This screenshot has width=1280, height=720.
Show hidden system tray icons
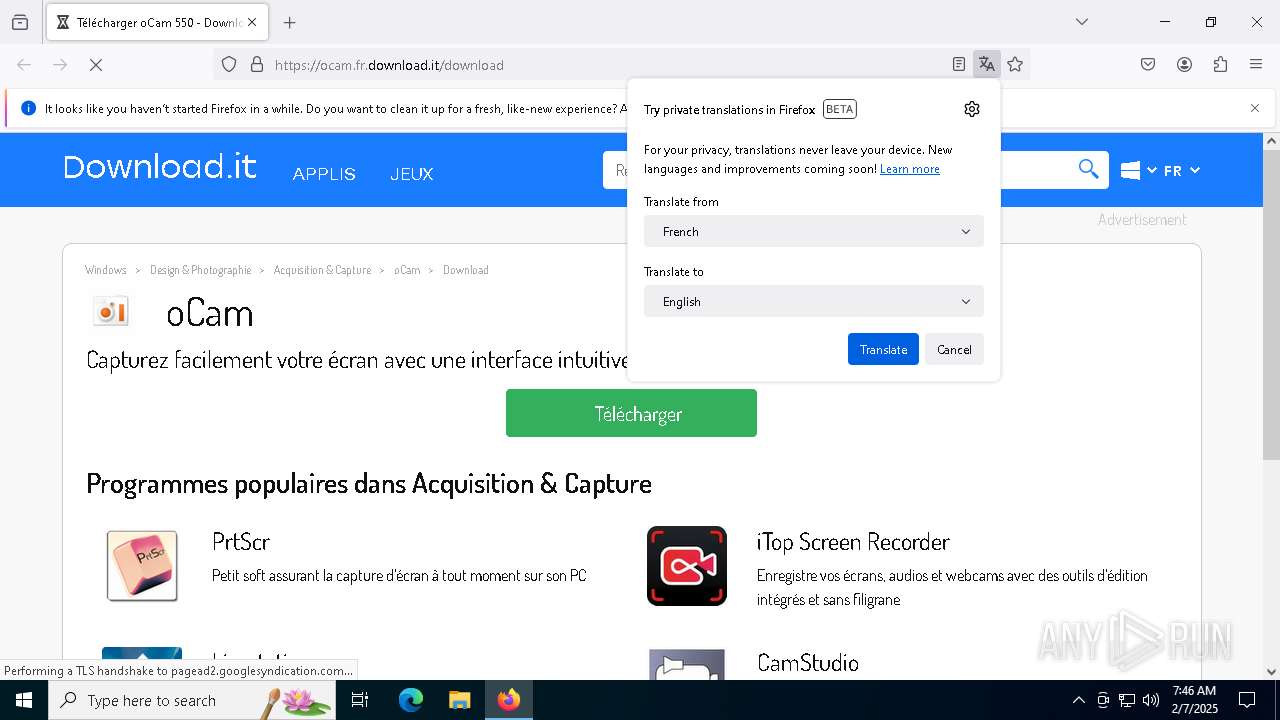1078,700
